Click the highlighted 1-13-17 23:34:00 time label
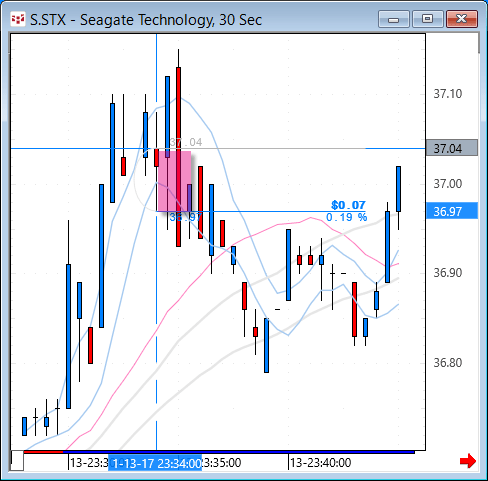This screenshot has height=481, width=488. pyautogui.click(x=155, y=463)
